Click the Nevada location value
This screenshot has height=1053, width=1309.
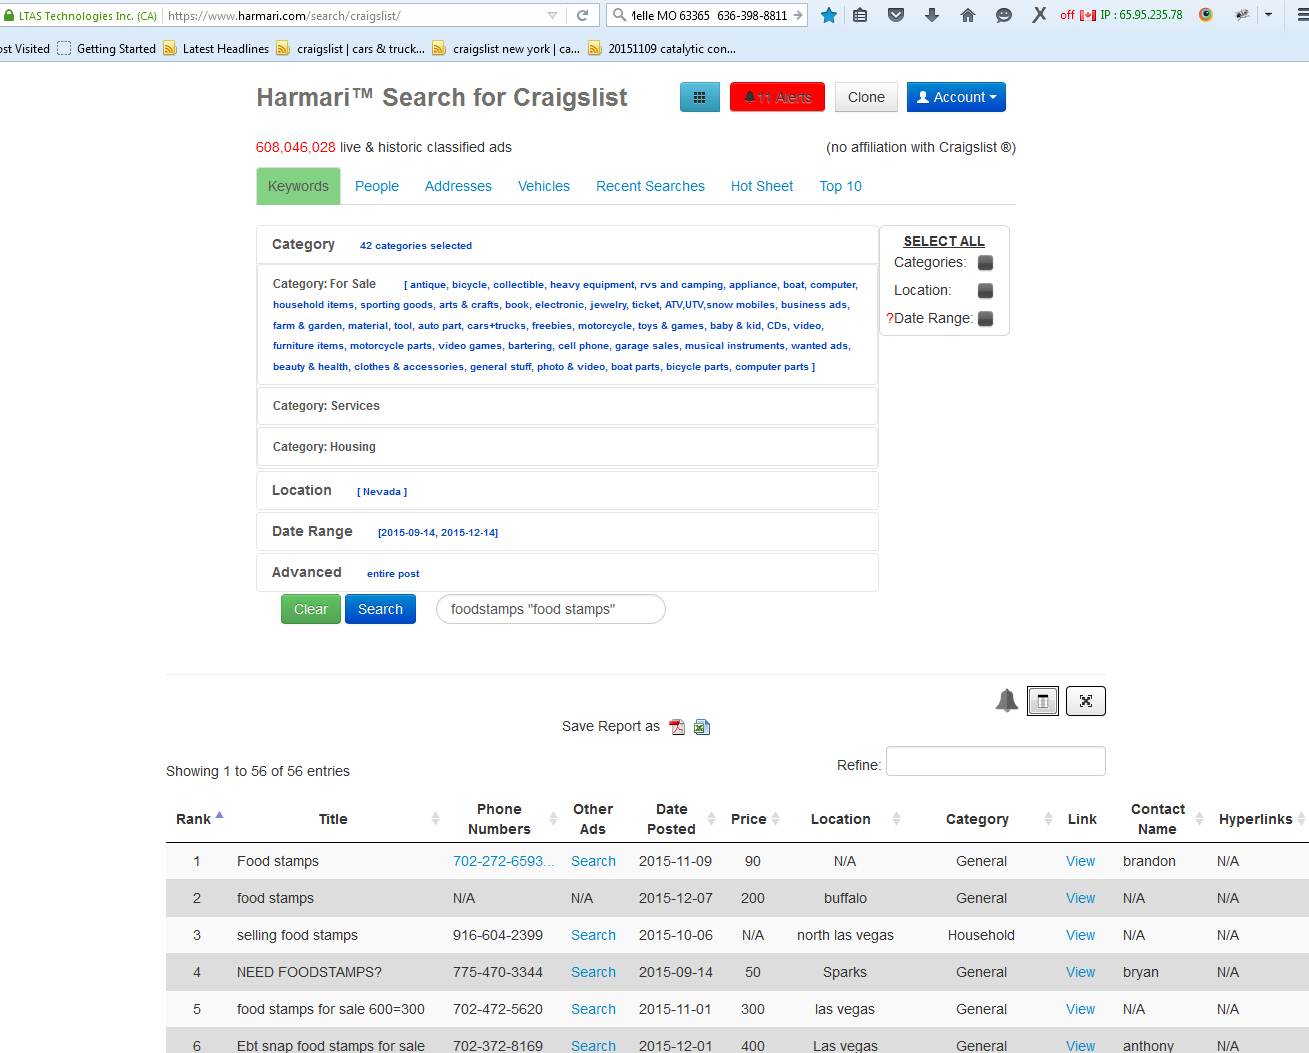tap(382, 492)
